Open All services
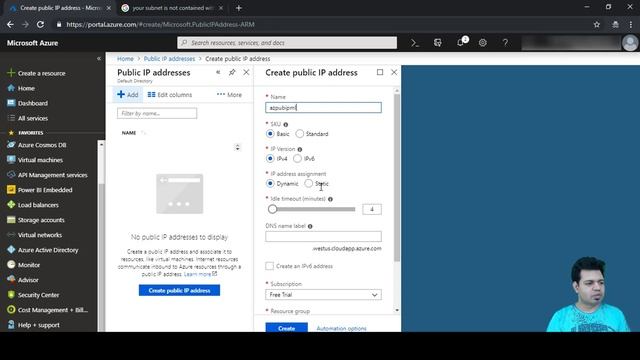Screen dimensions: 640x360 [27, 118]
